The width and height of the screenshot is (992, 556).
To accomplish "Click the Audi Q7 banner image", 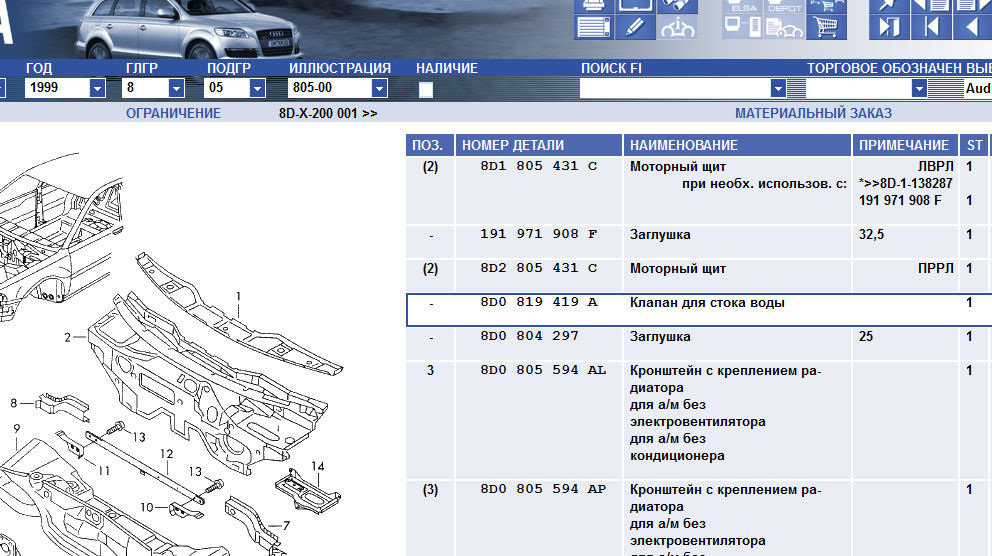I will (x=188, y=28).
